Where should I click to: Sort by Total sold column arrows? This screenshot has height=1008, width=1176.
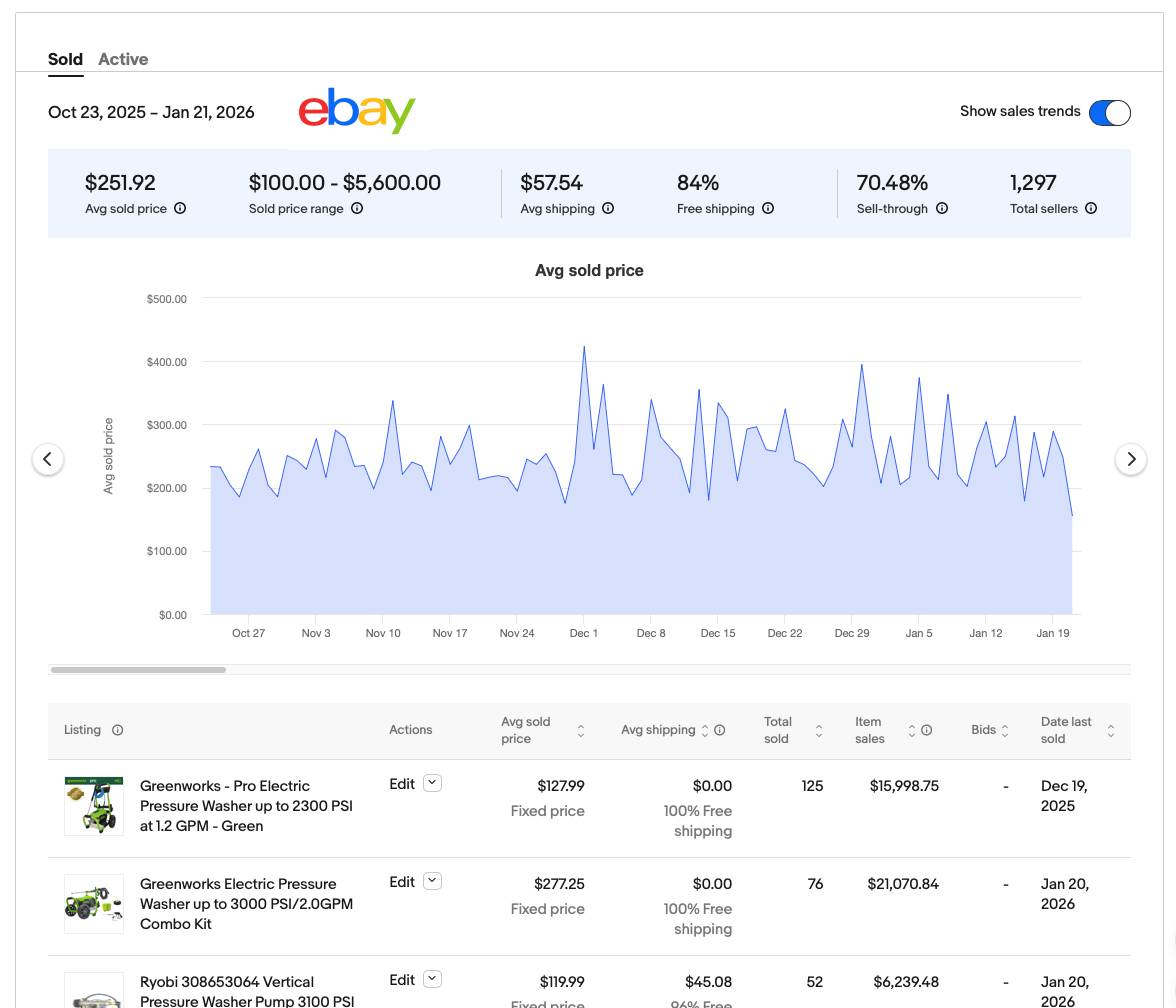pyautogui.click(x=818, y=731)
